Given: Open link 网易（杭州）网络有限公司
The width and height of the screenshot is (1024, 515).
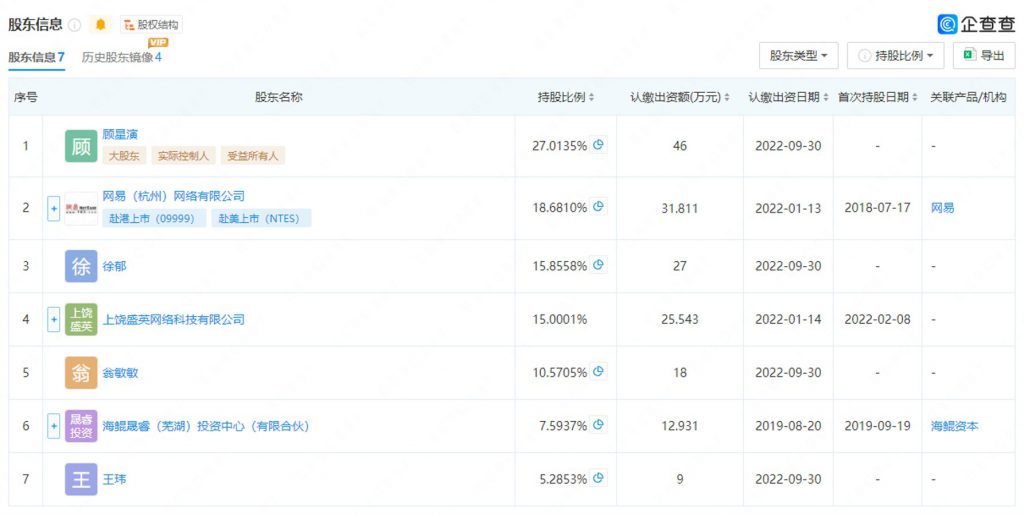Looking at the screenshot, I should (x=174, y=196).
